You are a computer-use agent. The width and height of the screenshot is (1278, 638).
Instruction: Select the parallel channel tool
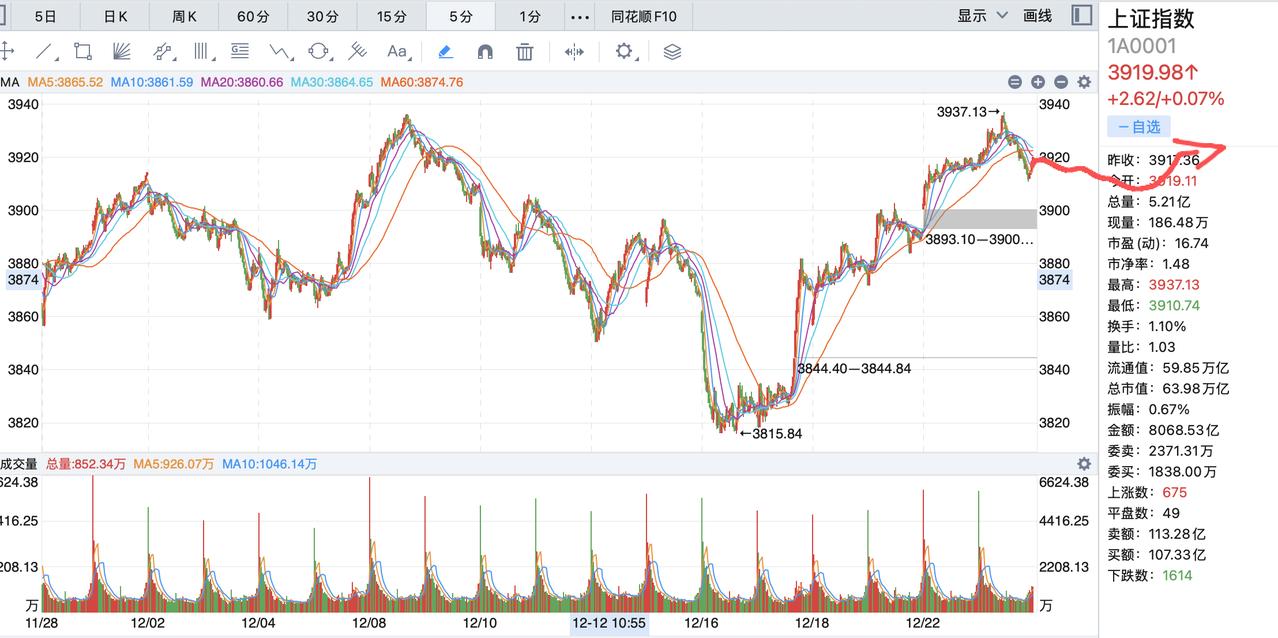point(163,51)
